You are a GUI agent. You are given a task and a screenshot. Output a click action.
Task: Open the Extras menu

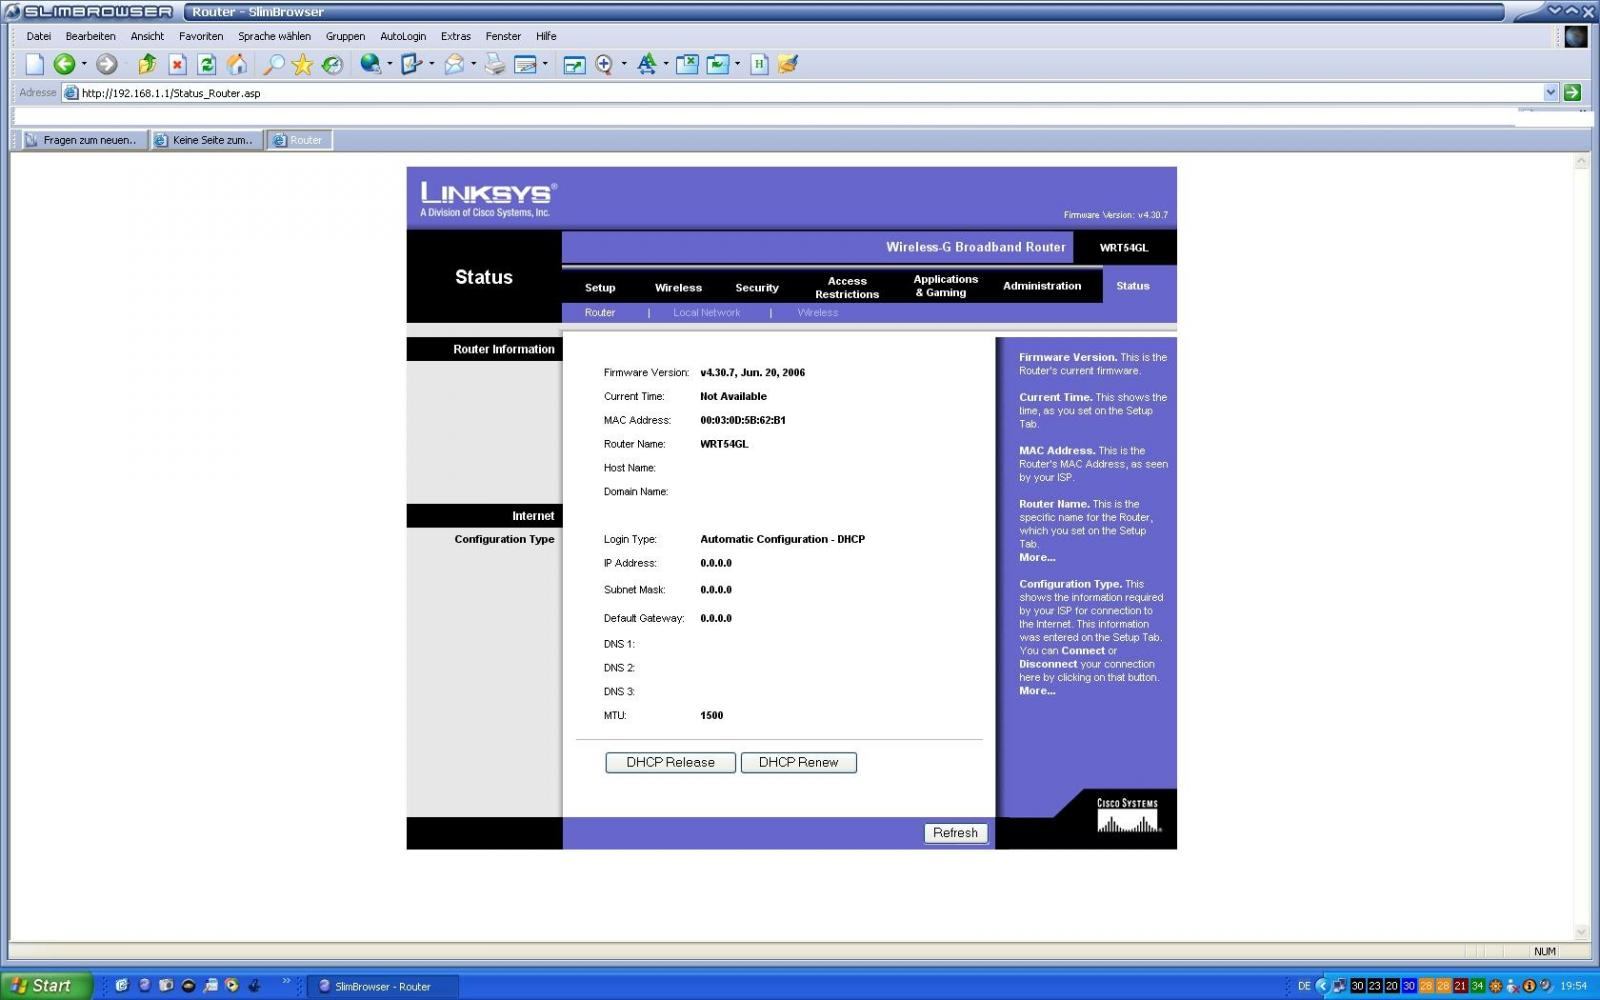point(456,36)
